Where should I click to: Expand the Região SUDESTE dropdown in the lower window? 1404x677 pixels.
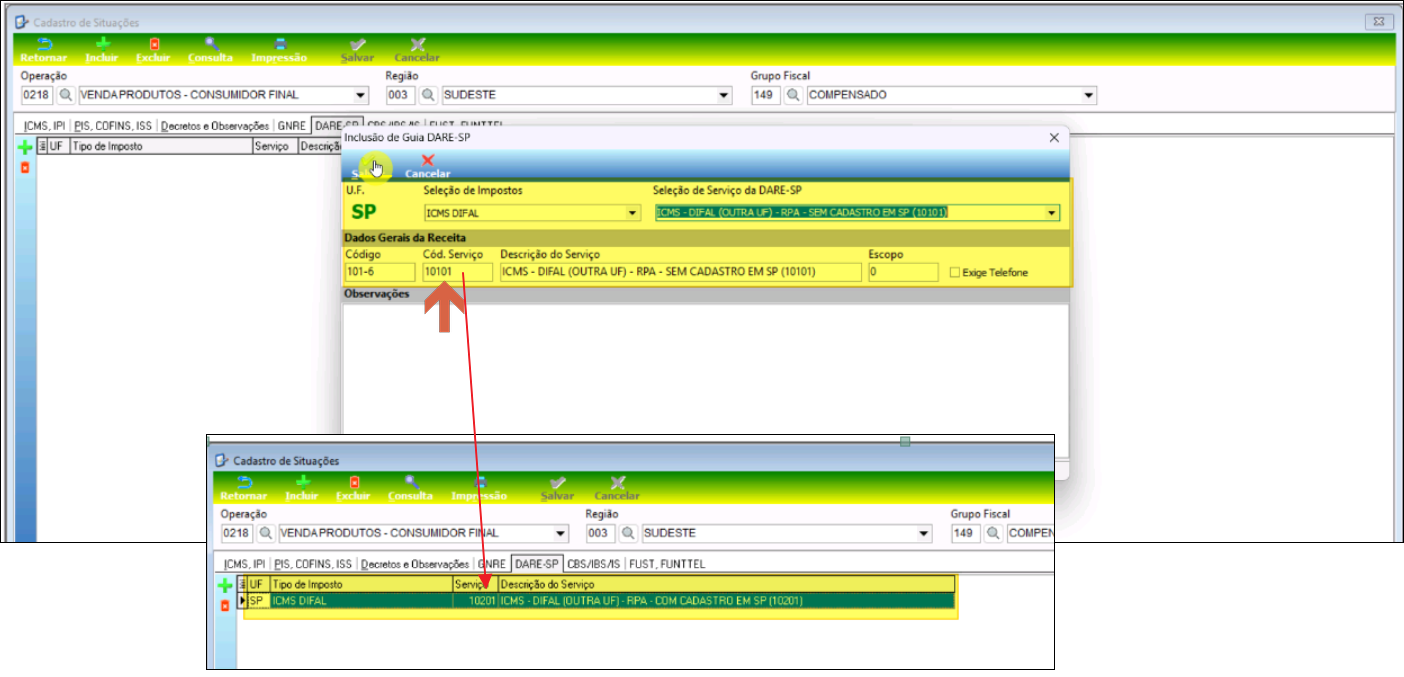924,533
